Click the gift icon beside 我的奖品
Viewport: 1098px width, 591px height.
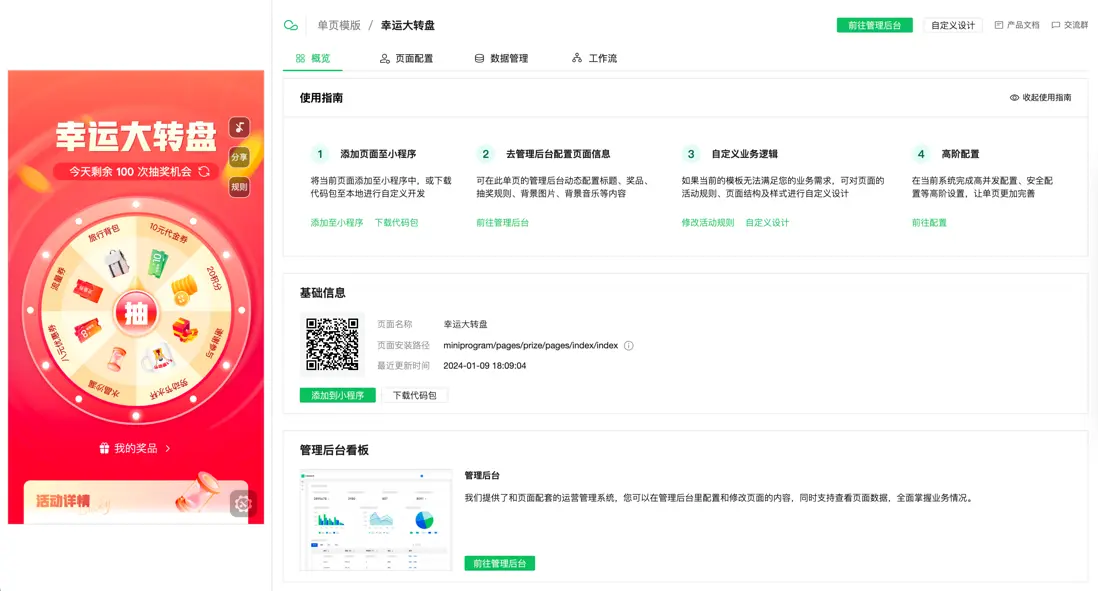(104, 448)
